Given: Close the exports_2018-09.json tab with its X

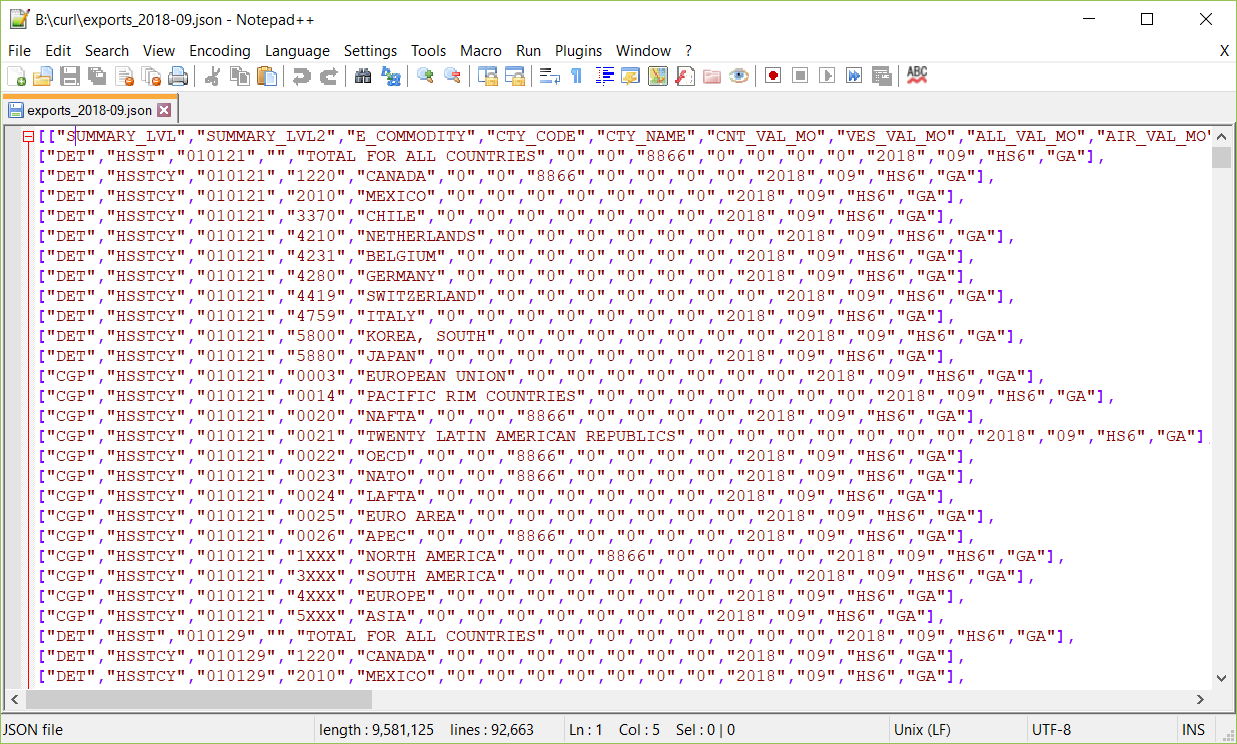Looking at the screenshot, I should [164, 110].
